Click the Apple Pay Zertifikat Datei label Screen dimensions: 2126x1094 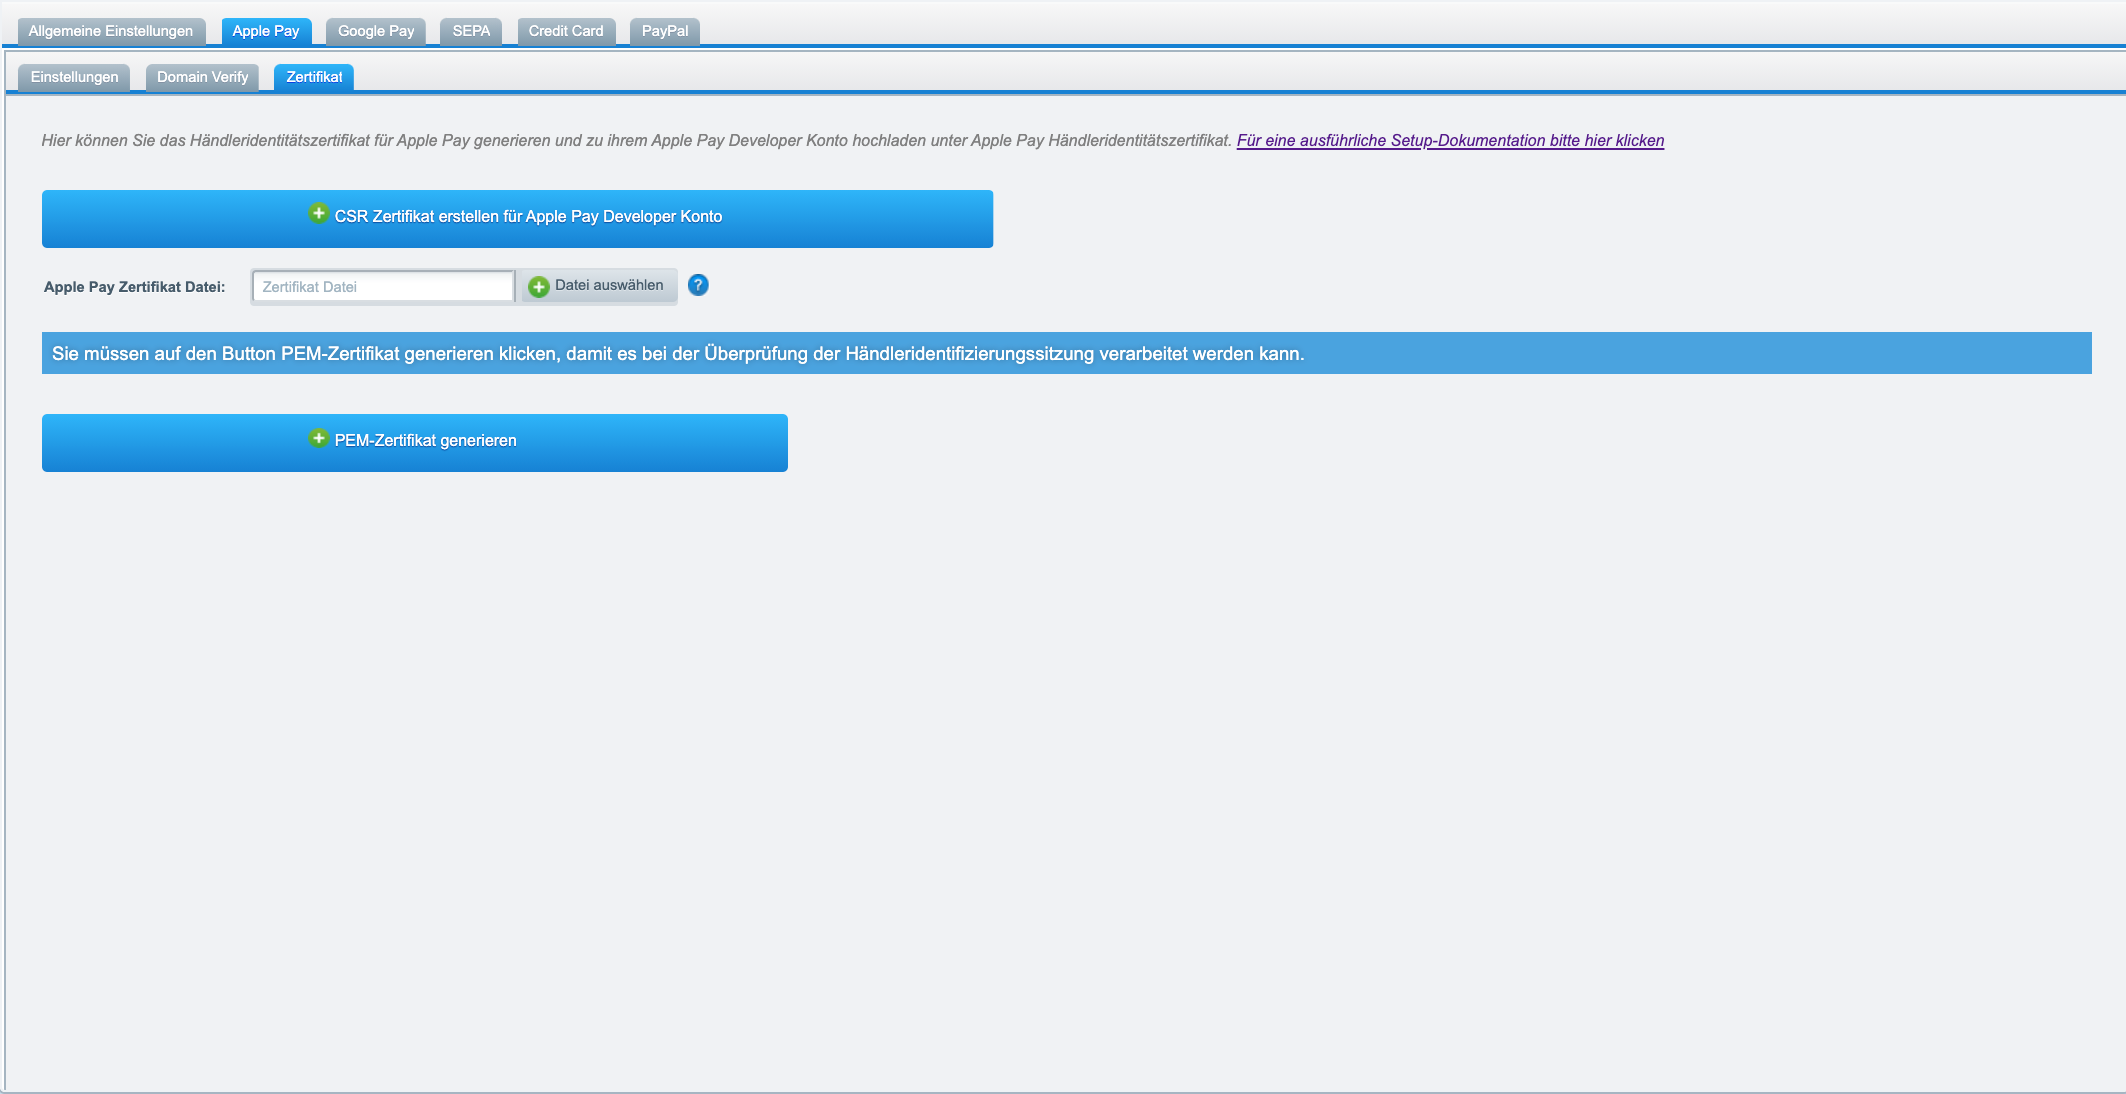click(135, 287)
